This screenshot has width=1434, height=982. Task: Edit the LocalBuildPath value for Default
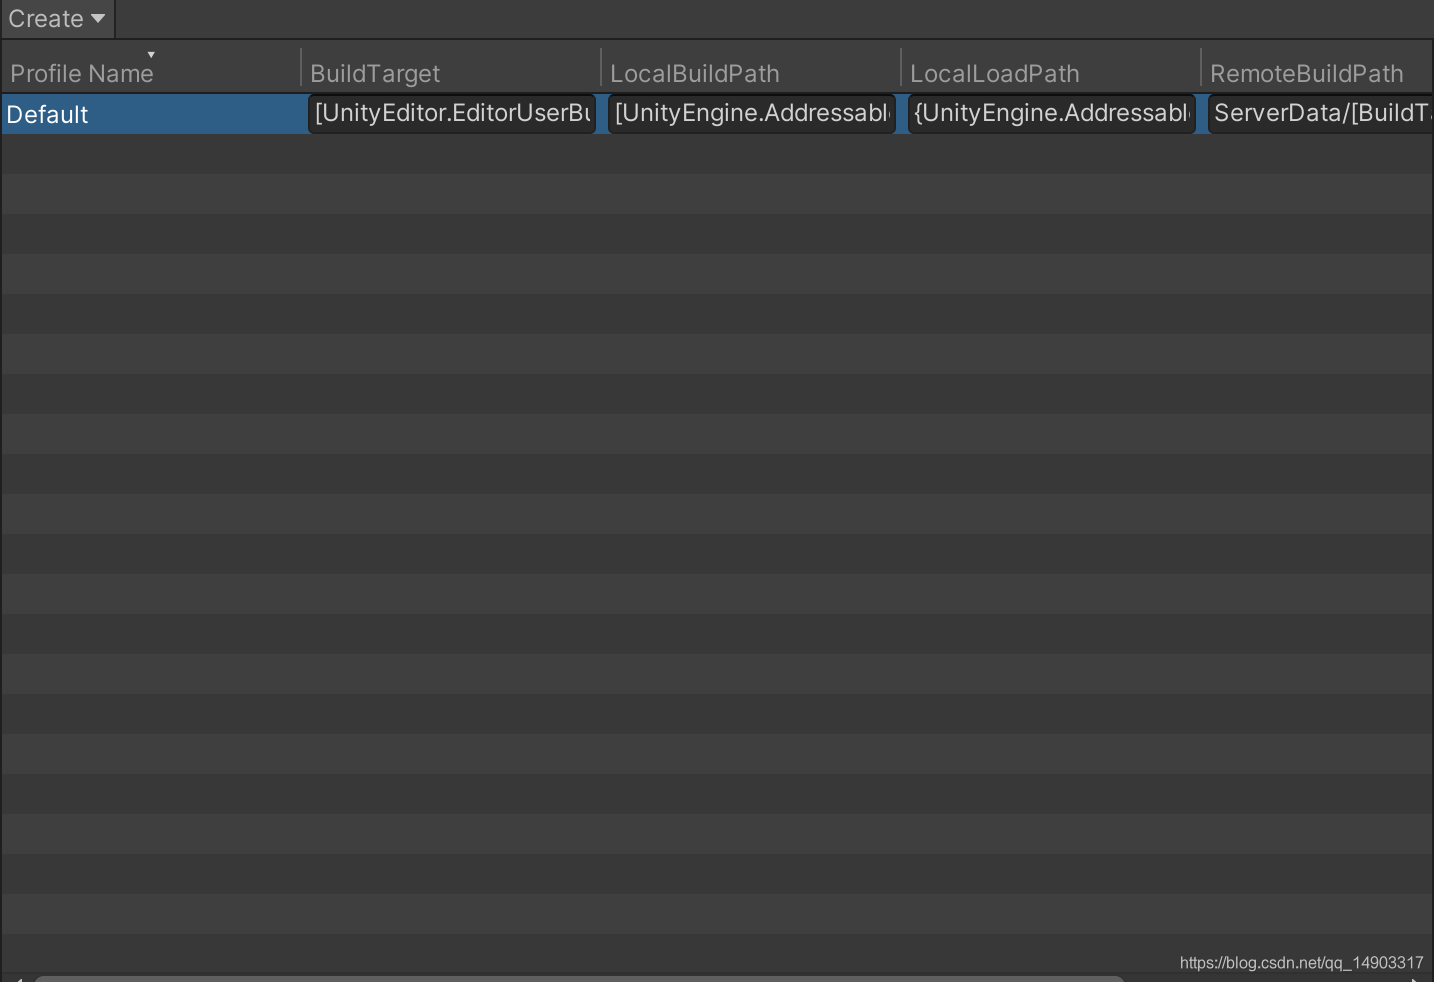coord(751,113)
